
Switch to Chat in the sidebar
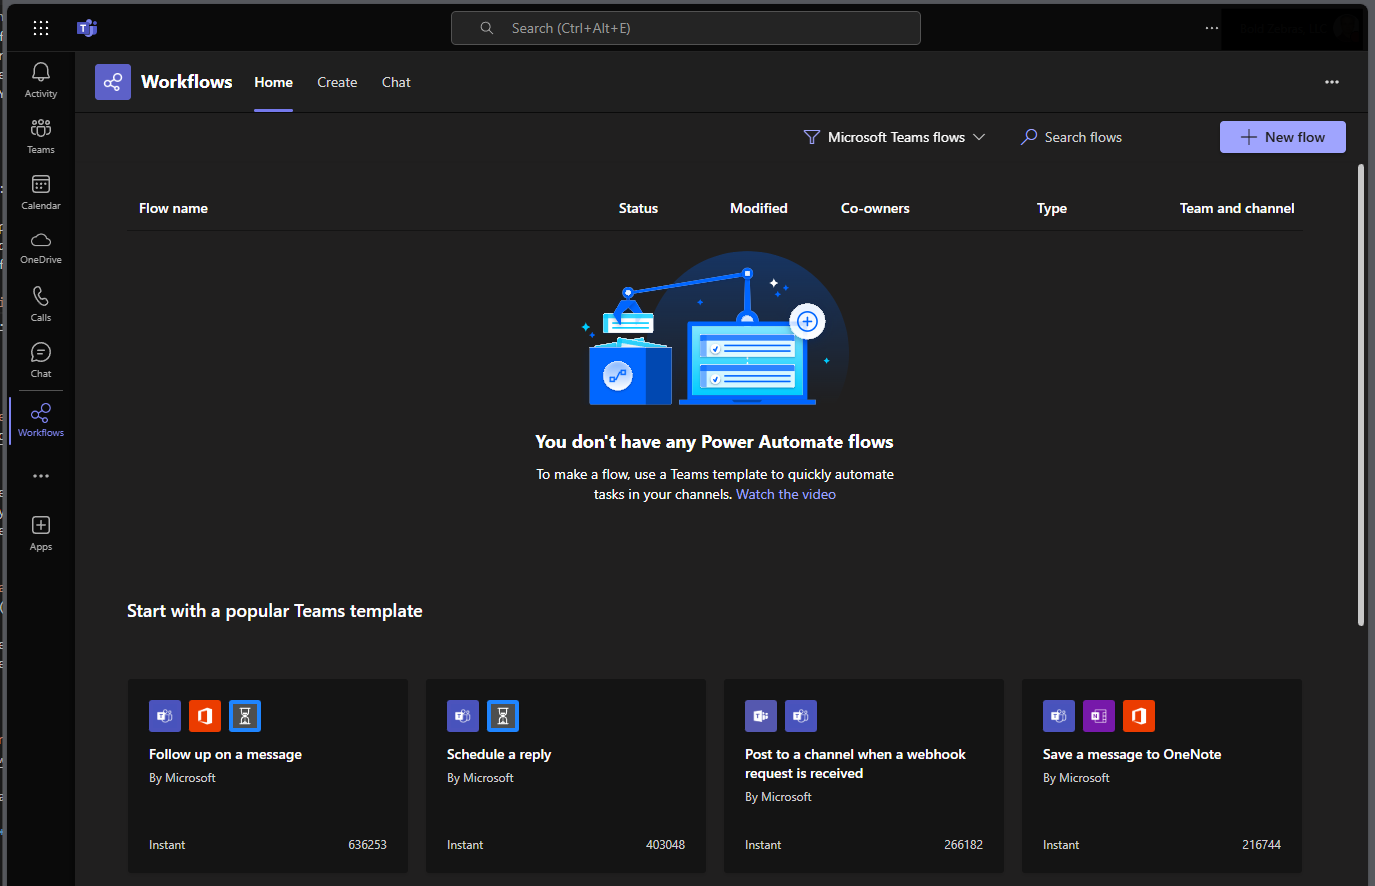point(40,359)
